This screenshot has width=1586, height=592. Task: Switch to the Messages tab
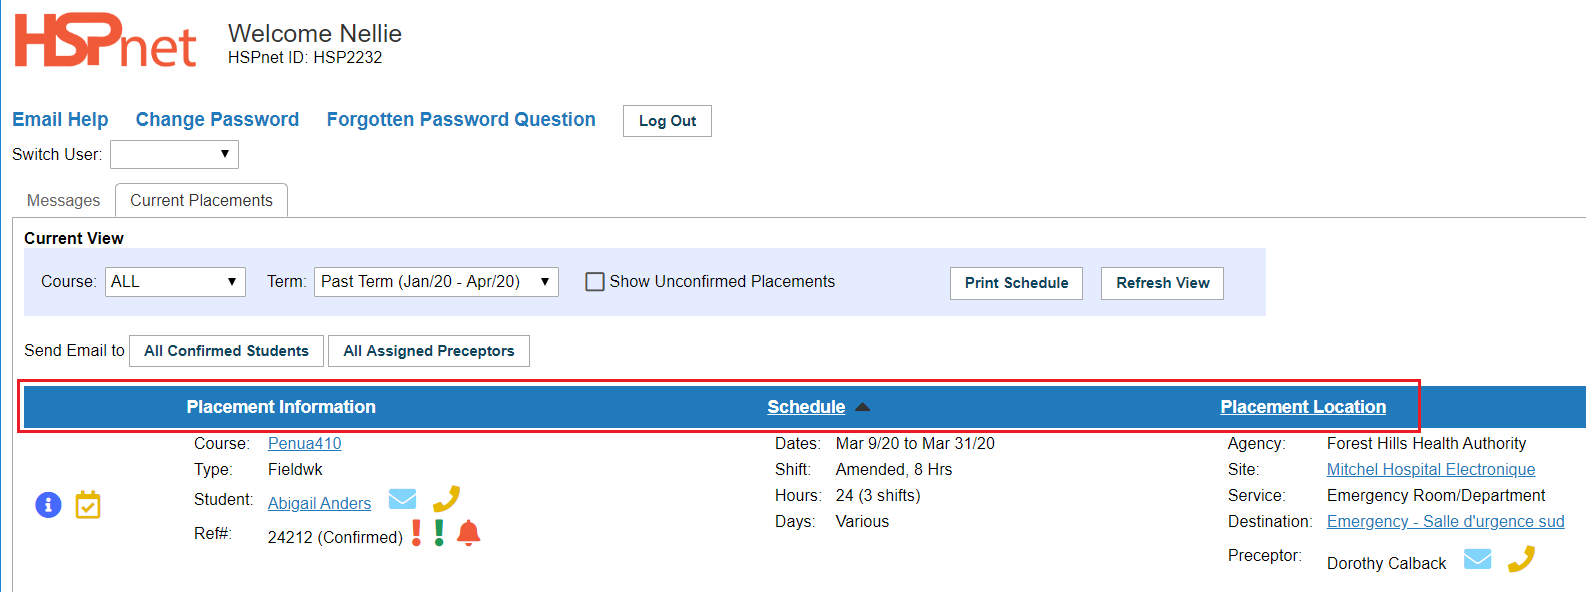[63, 200]
